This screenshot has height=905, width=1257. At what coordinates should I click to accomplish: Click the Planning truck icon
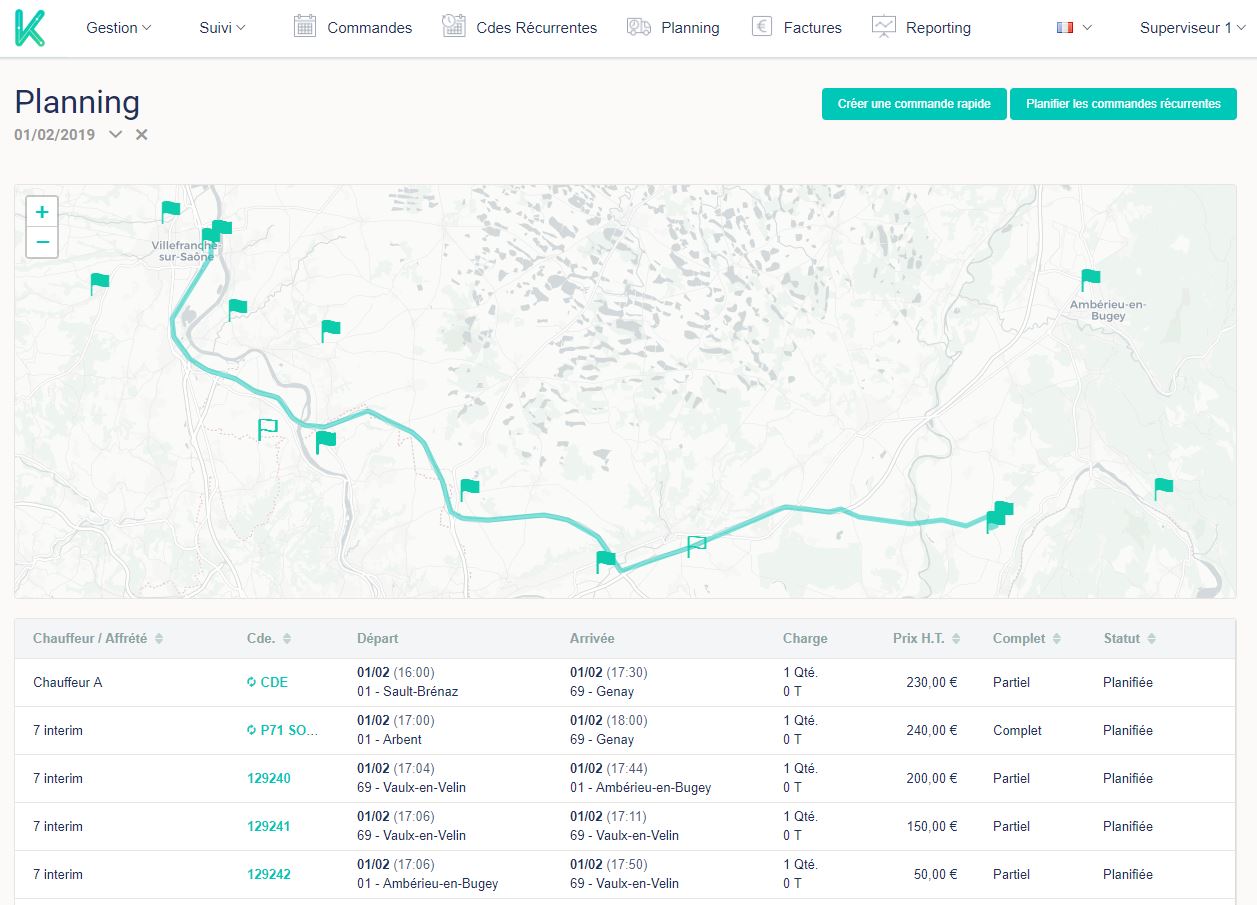639,27
